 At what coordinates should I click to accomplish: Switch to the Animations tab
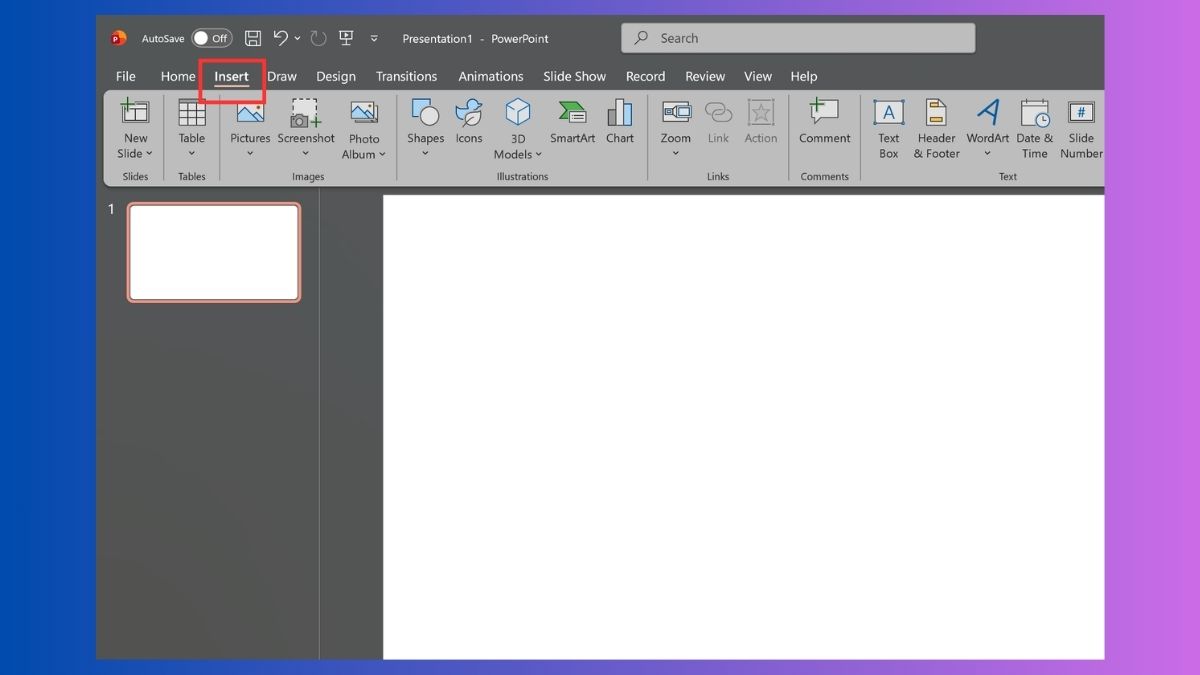pyautogui.click(x=491, y=76)
